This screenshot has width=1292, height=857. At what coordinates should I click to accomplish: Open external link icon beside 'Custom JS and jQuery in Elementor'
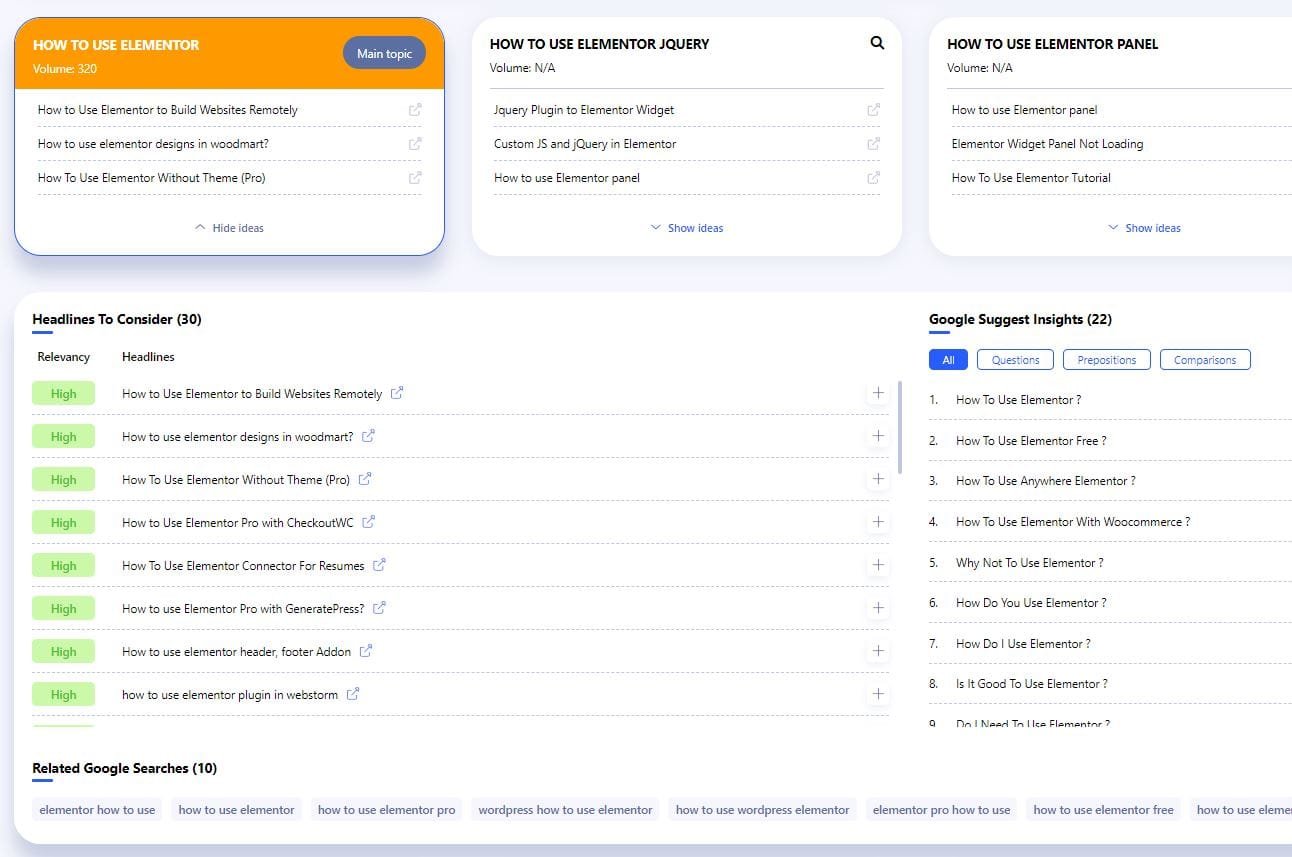click(873, 144)
